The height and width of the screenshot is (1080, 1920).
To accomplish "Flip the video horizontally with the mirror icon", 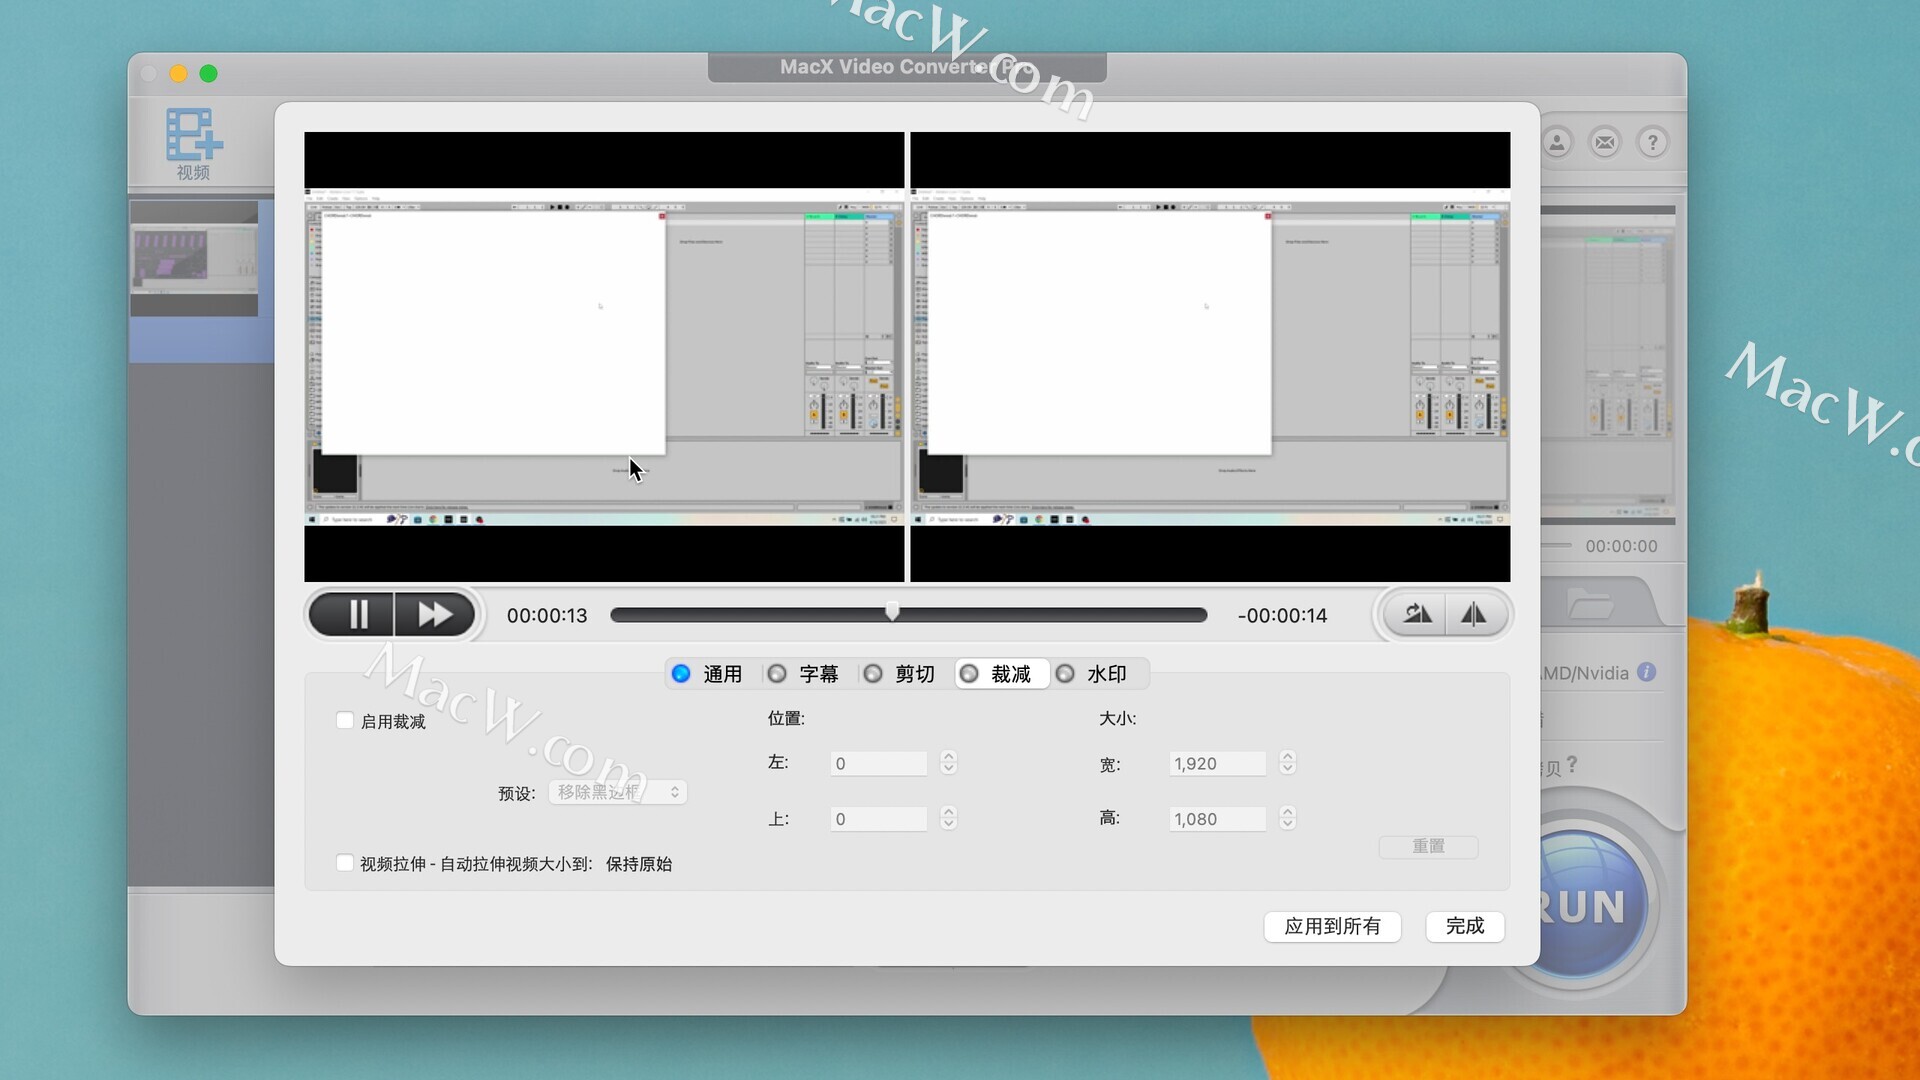I will click(x=1474, y=614).
